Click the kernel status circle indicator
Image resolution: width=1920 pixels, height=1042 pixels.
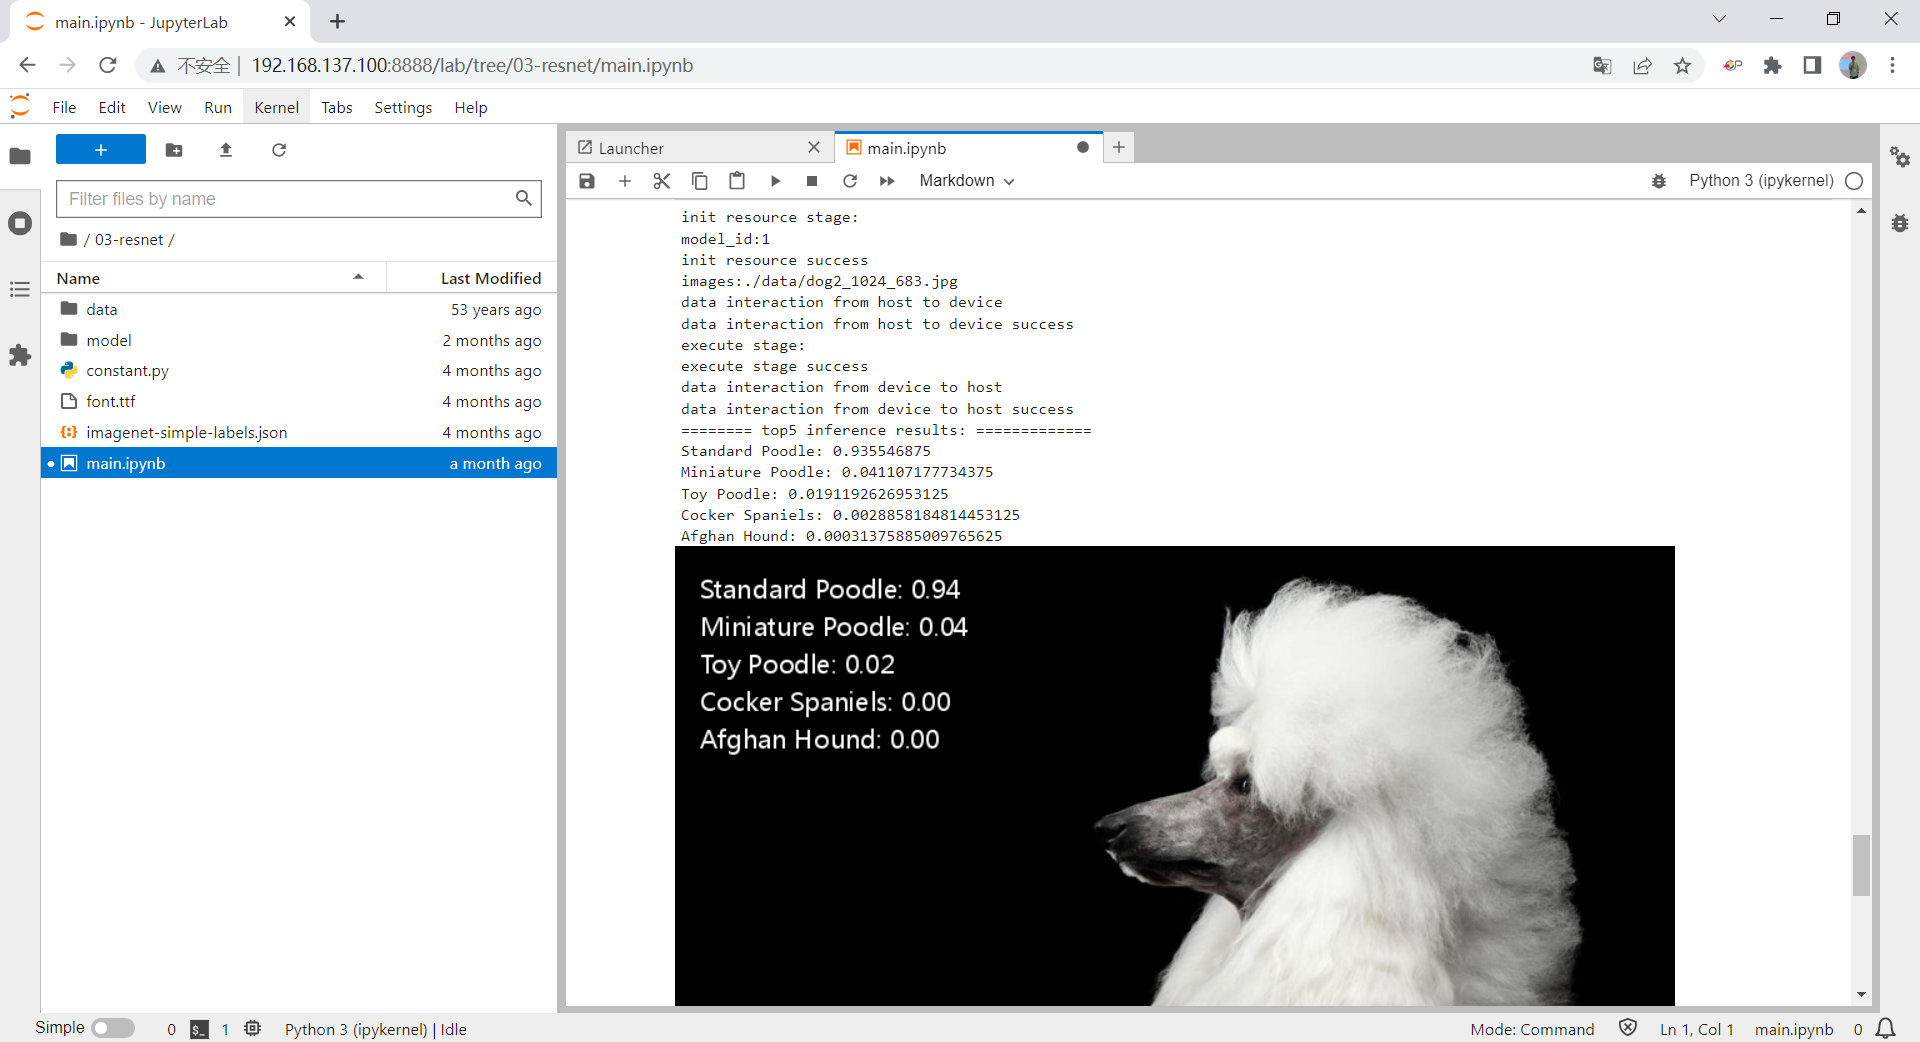point(1854,181)
